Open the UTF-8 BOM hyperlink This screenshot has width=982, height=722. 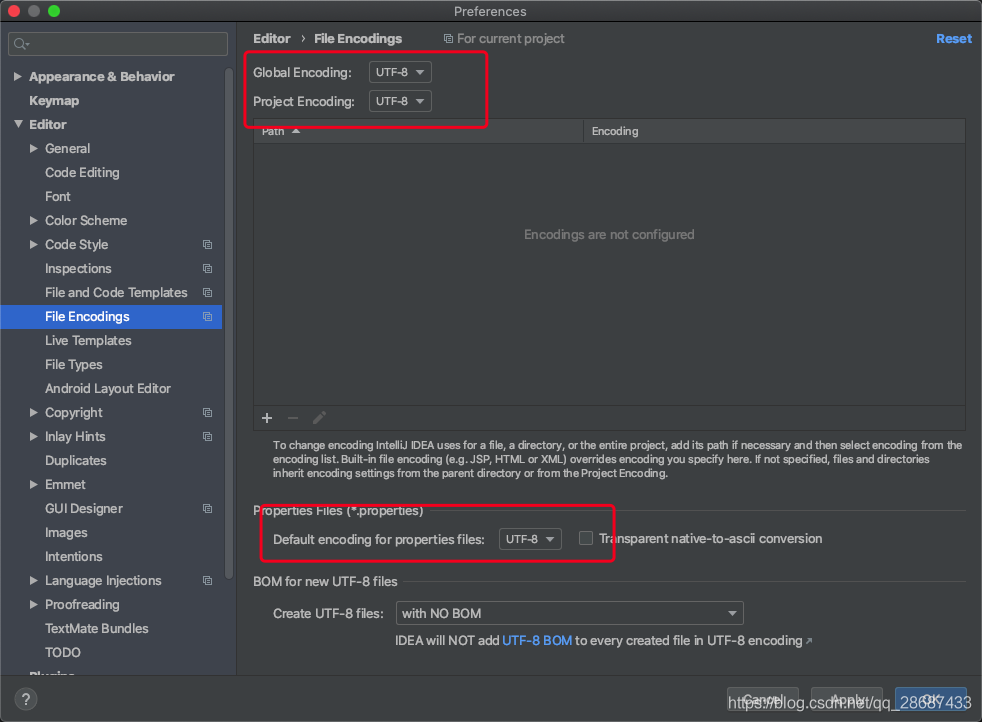point(537,640)
